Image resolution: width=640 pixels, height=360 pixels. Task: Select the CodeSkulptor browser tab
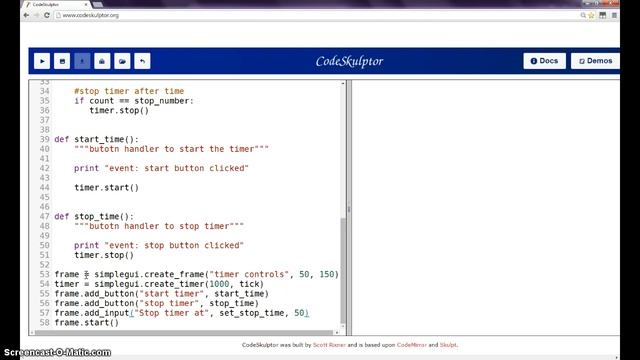point(56,4)
